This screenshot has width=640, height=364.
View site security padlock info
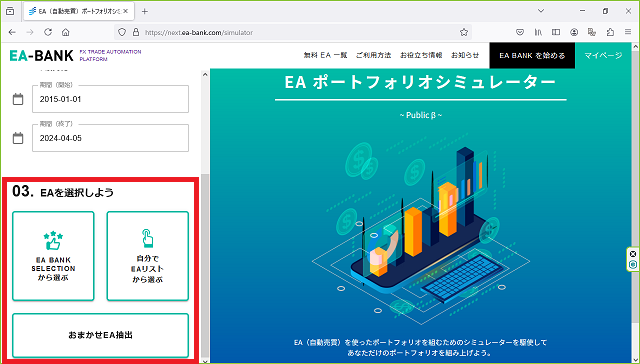(x=136, y=32)
